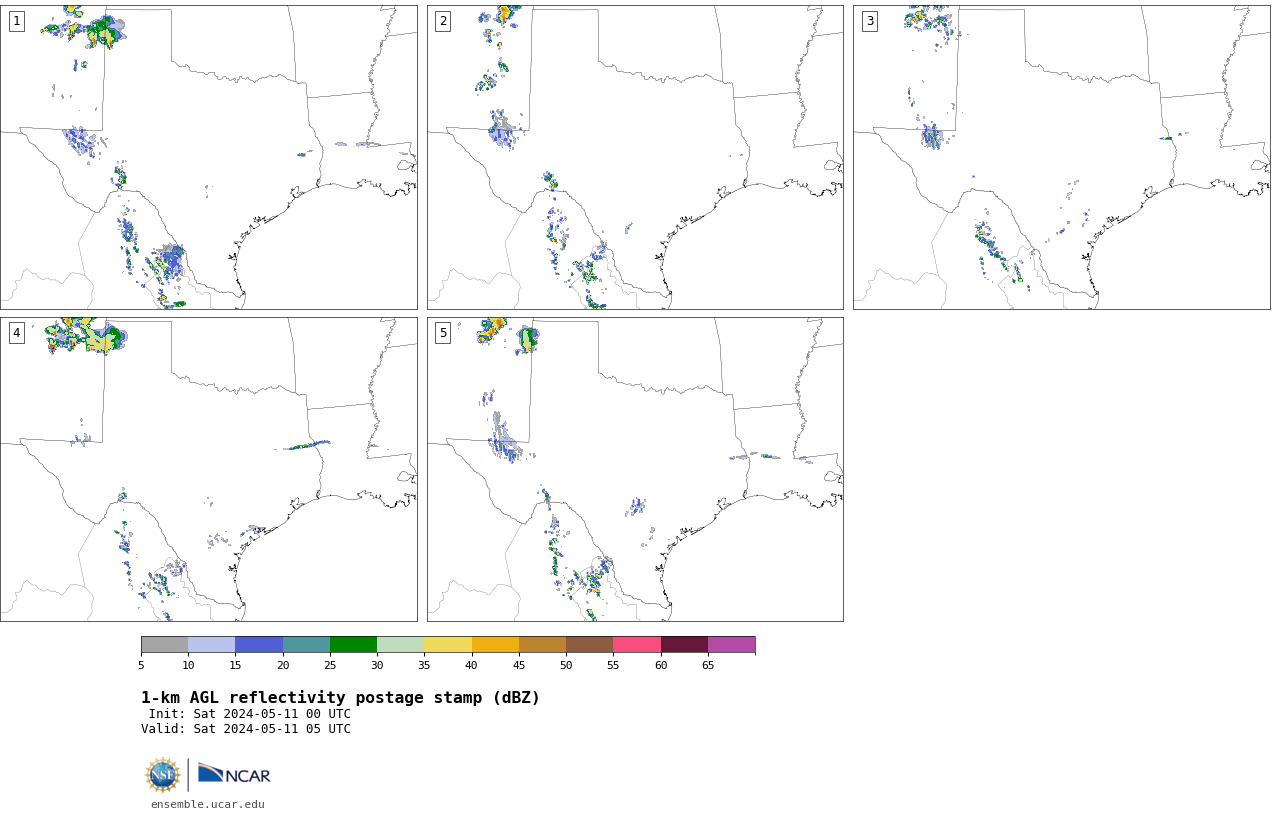The width and height of the screenshot is (1280, 815).
Task: Click the 'Valid: Sat 2024-05-11 05 UTC' text
Action: pyautogui.click(x=246, y=729)
